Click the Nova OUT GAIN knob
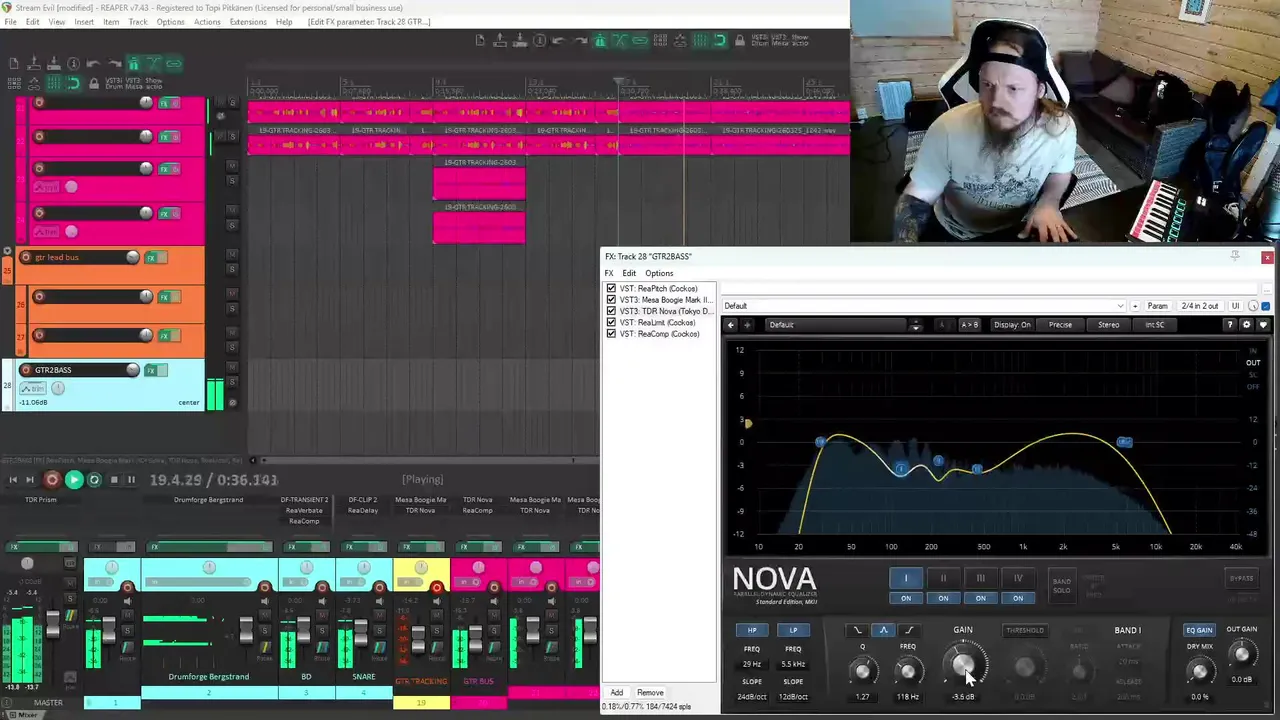1280x720 pixels. pyautogui.click(x=1241, y=654)
